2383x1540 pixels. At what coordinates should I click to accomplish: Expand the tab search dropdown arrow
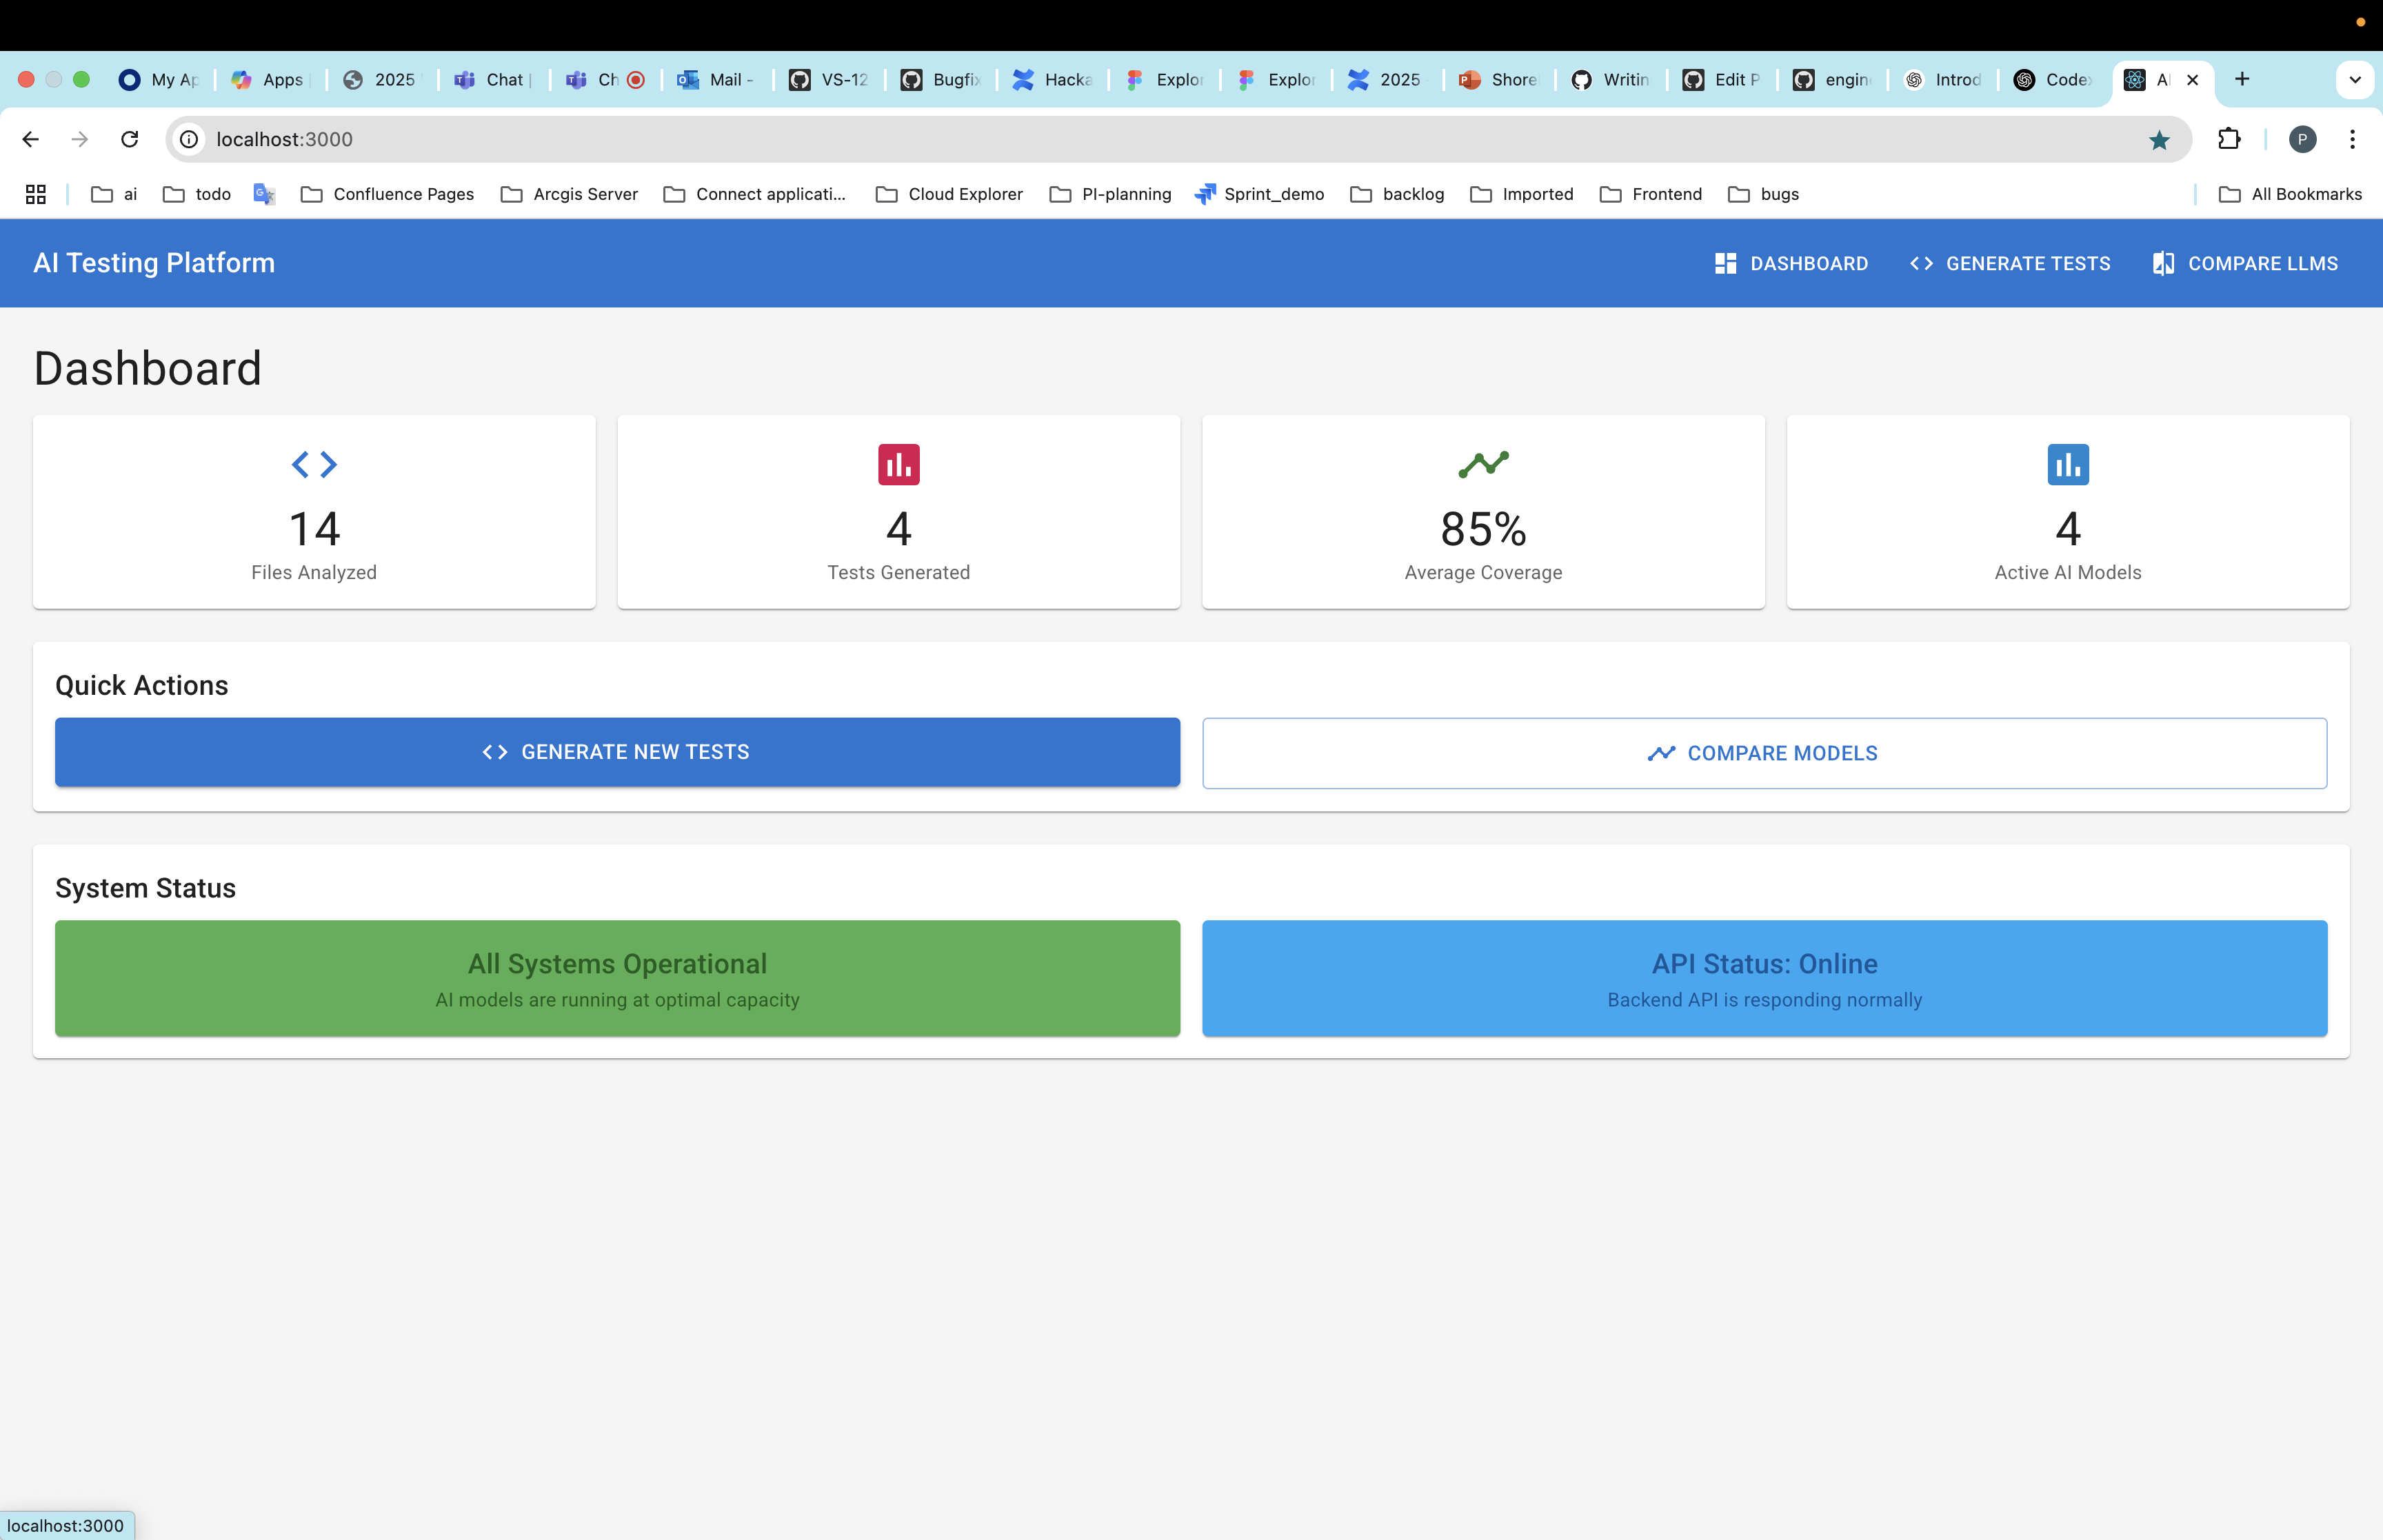coord(2354,79)
